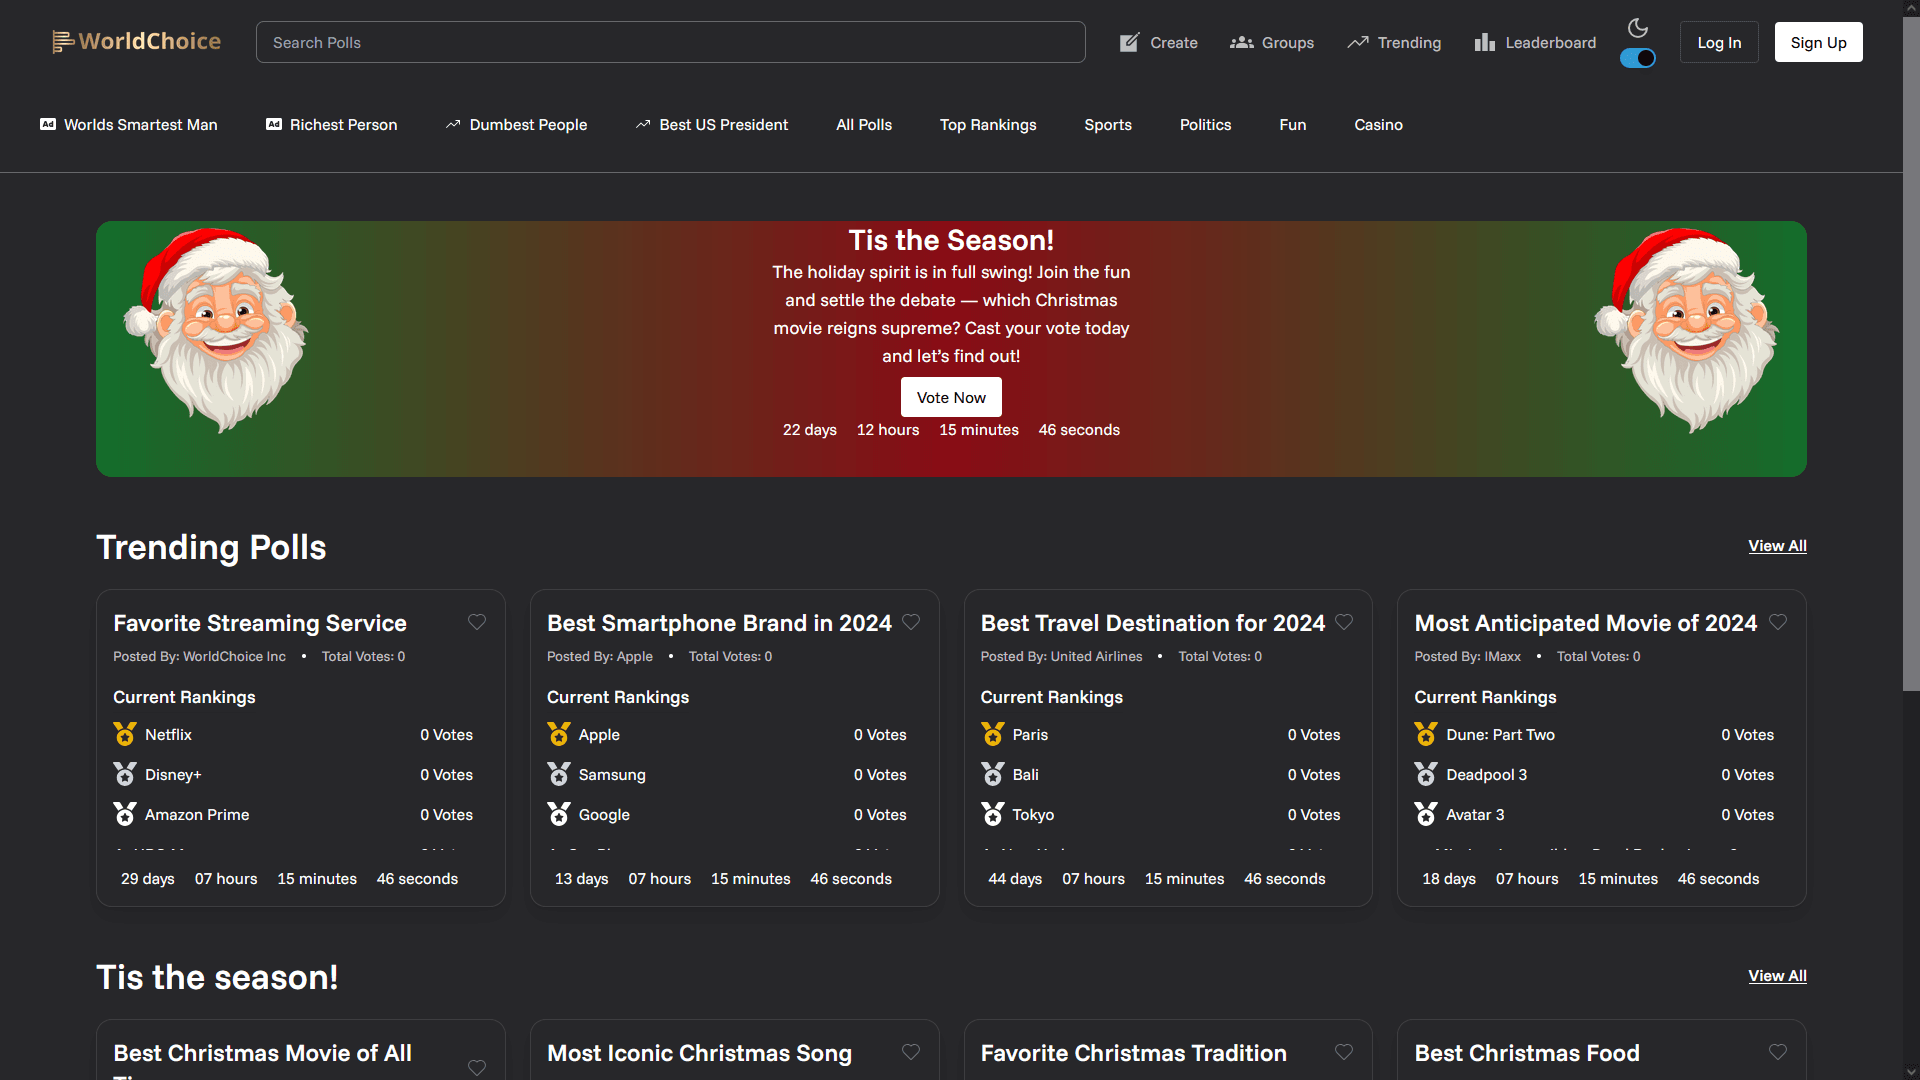Heart the Best Smartphone Brand poll
The width and height of the screenshot is (1920, 1080).
click(x=910, y=622)
